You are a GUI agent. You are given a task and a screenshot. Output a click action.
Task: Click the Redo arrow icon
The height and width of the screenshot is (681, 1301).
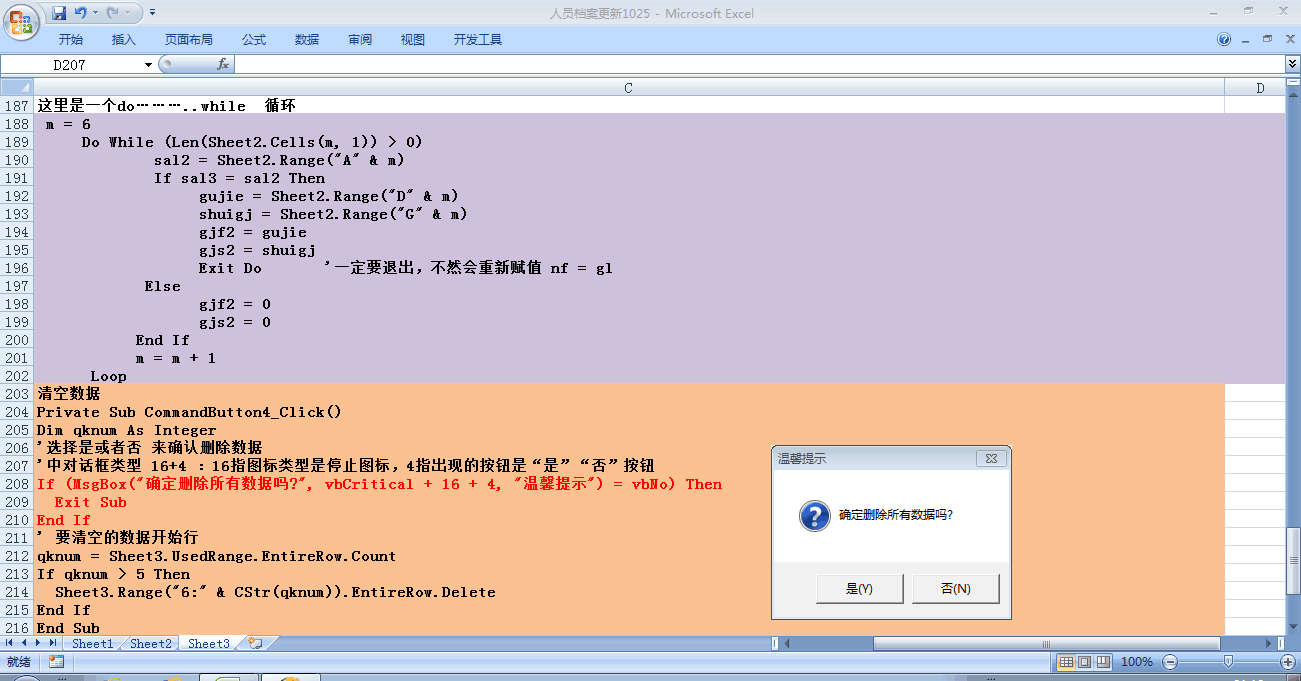(112, 13)
